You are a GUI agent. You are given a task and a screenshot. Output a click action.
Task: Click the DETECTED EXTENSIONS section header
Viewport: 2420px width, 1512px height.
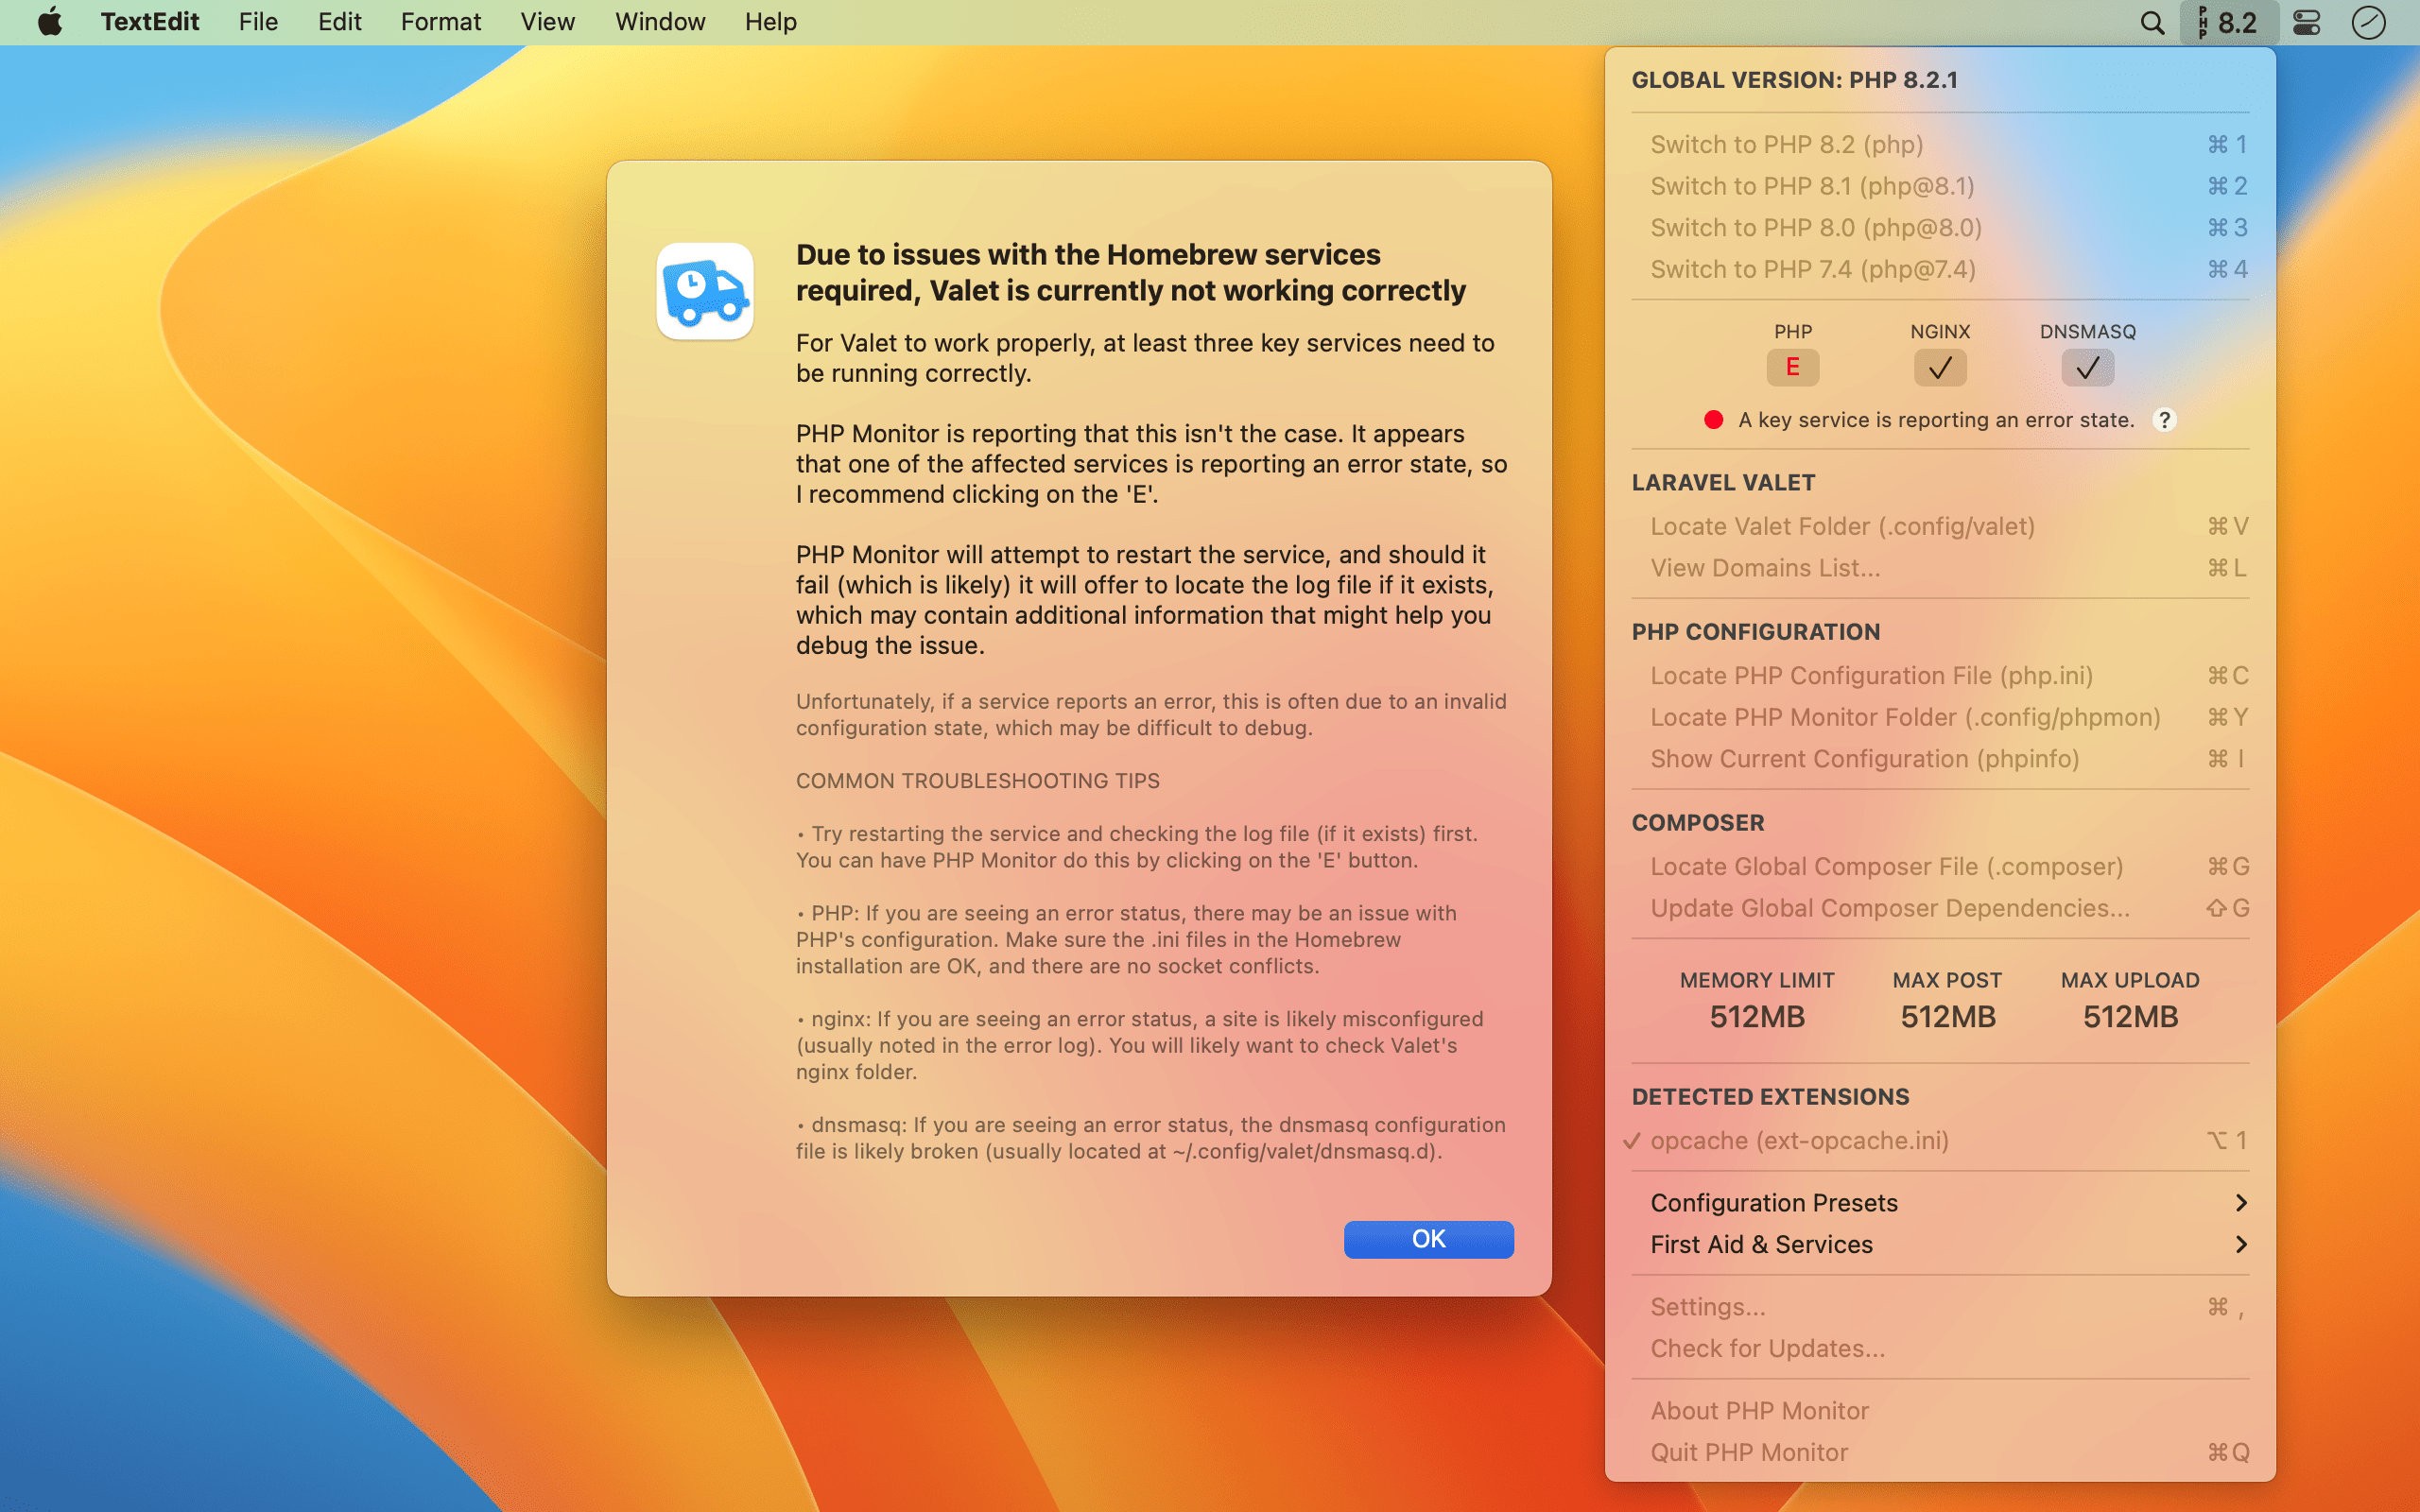pyautogui.click(x=1770, y=1097)
